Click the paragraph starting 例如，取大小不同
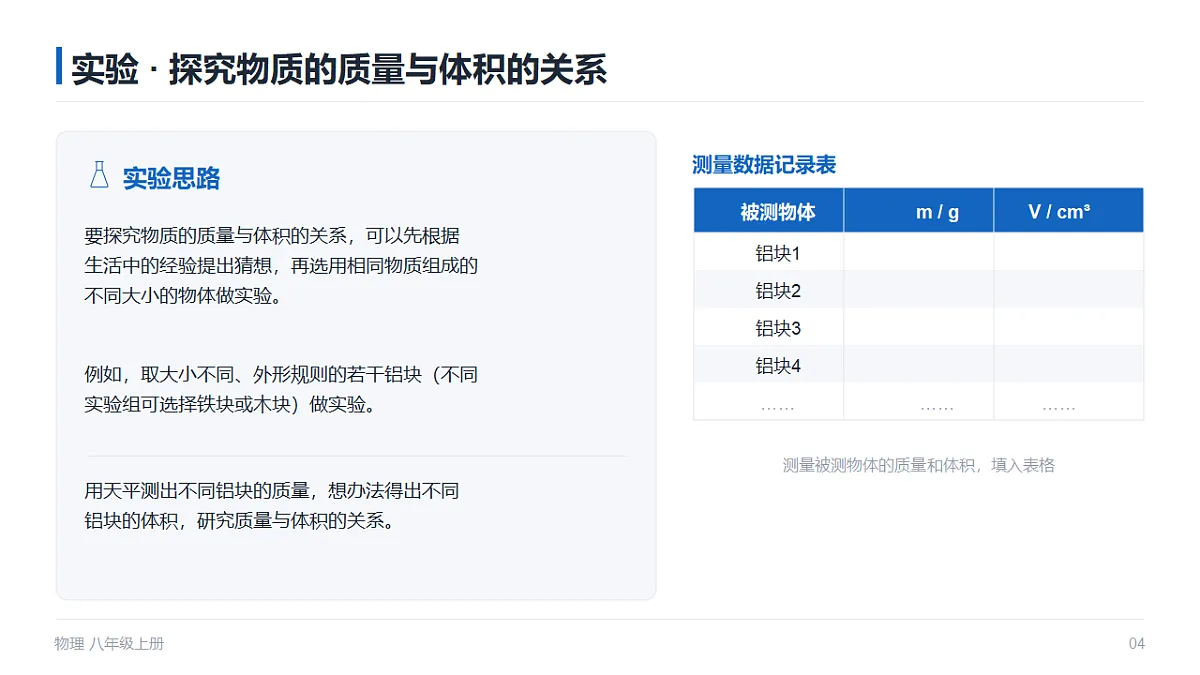1200x675 pixels. 281,390
